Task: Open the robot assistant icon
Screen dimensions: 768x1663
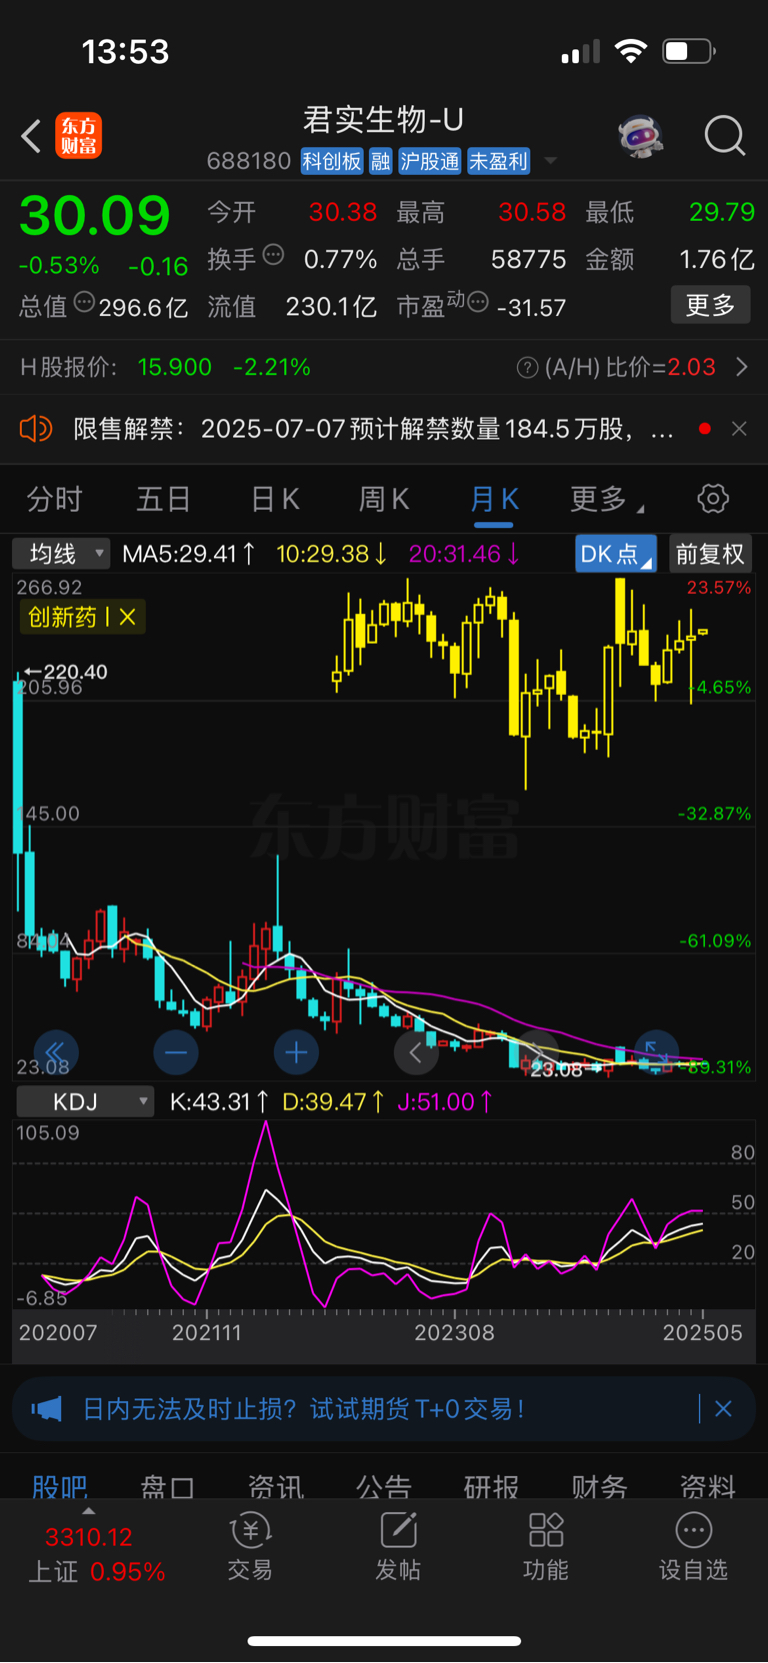Action: [641, 136]
